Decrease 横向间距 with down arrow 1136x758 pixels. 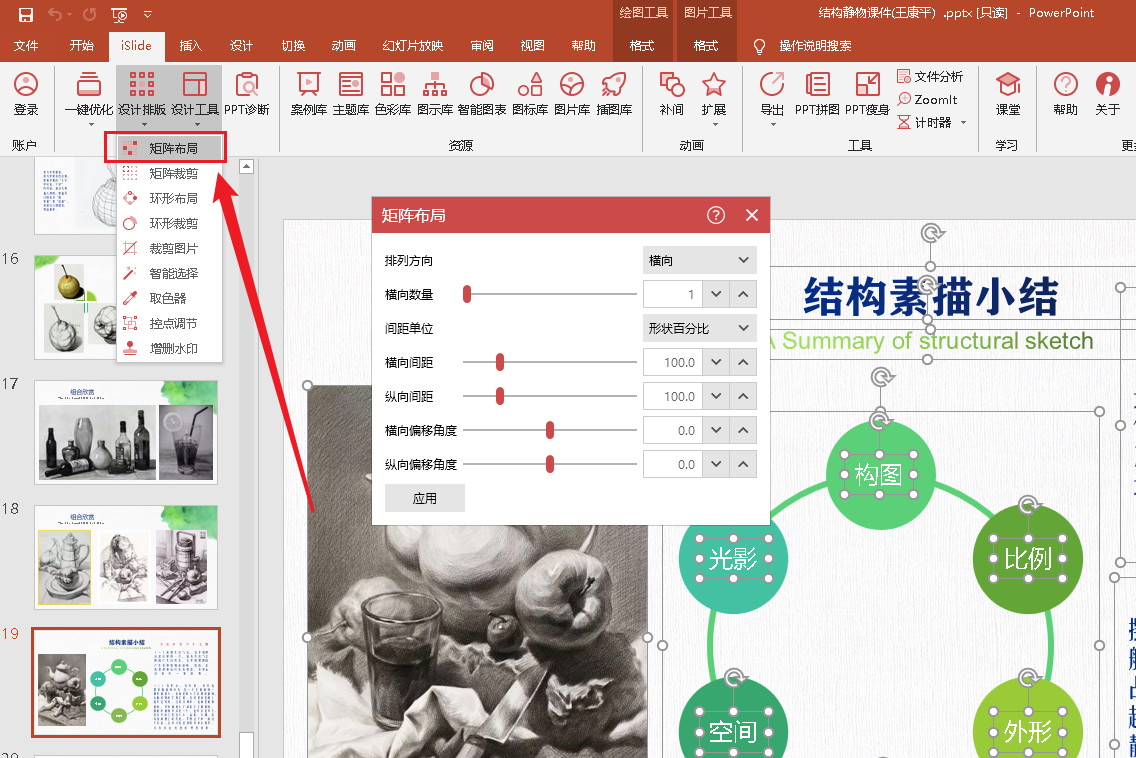[x=716, y=362]
